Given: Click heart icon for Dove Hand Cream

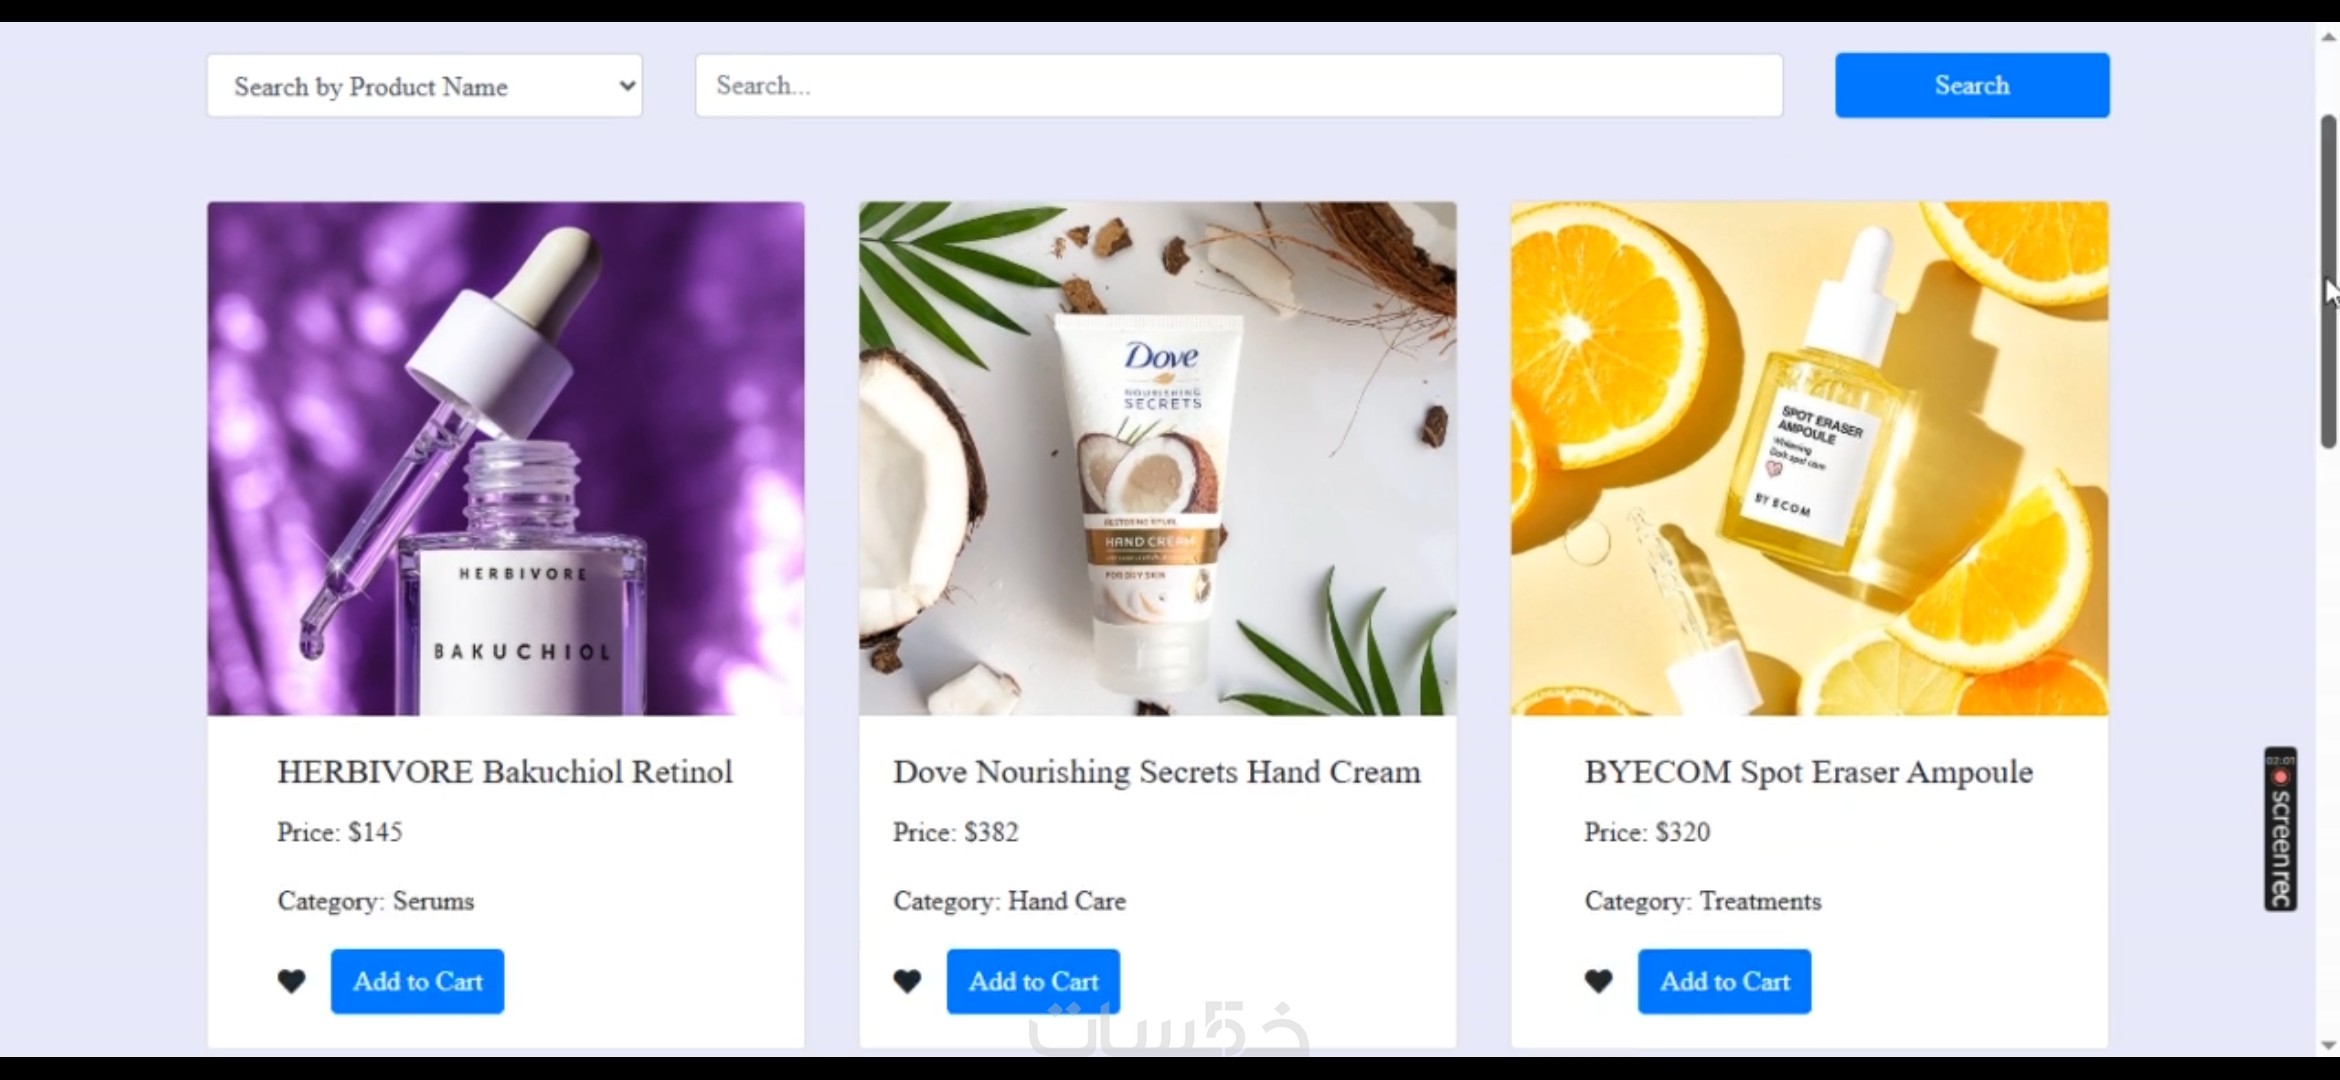Looking at the screenshot, I should pos(907,981).
